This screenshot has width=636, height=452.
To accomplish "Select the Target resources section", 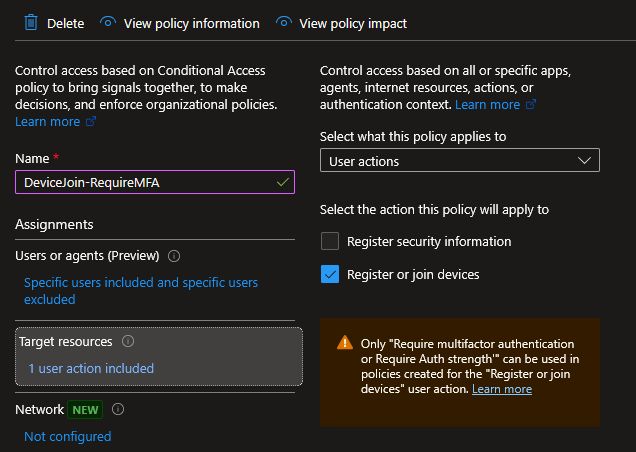I will pyautogui.click(x=158, y=355).
